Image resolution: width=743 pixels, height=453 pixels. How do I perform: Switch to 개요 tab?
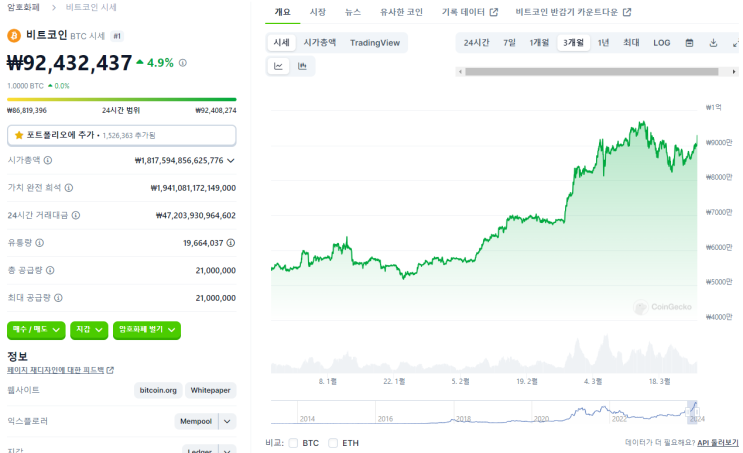click(282, 12)
